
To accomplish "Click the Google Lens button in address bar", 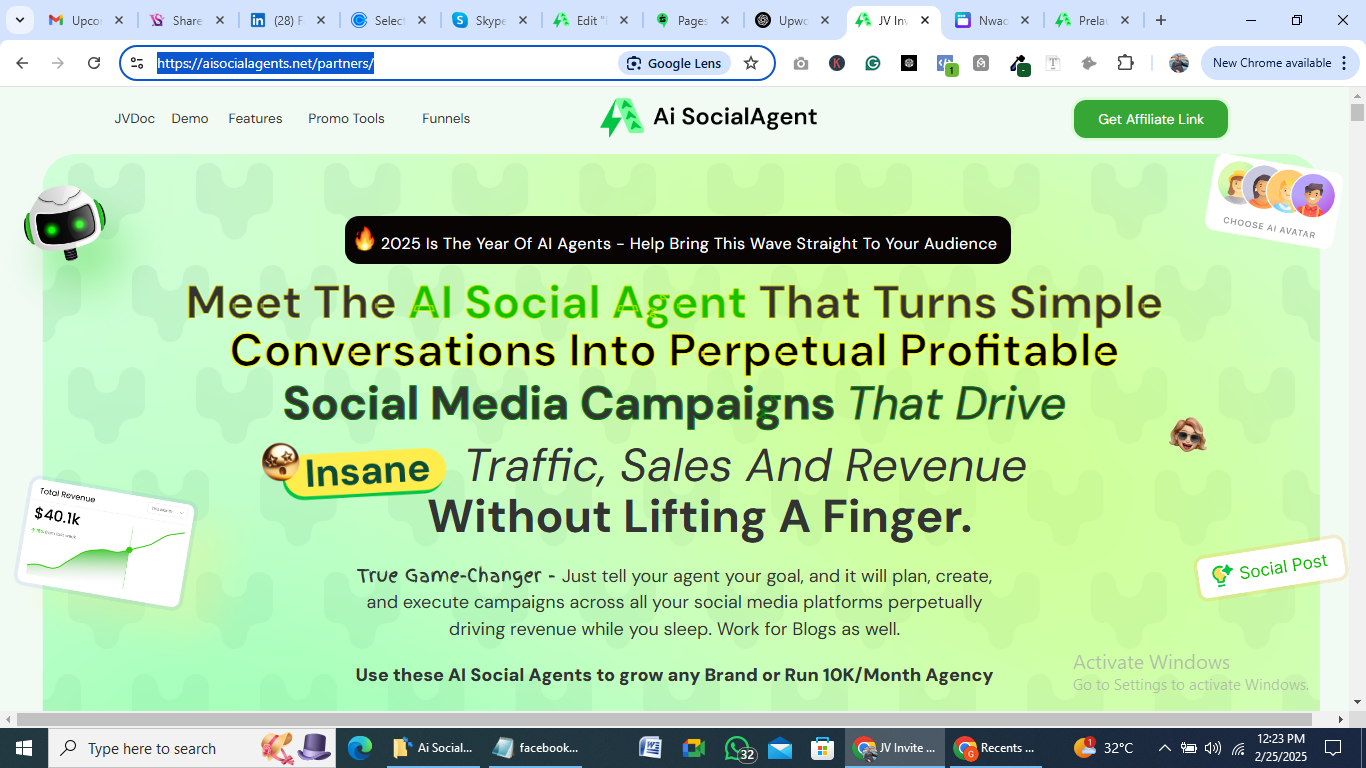I will [x=675, y=63].
